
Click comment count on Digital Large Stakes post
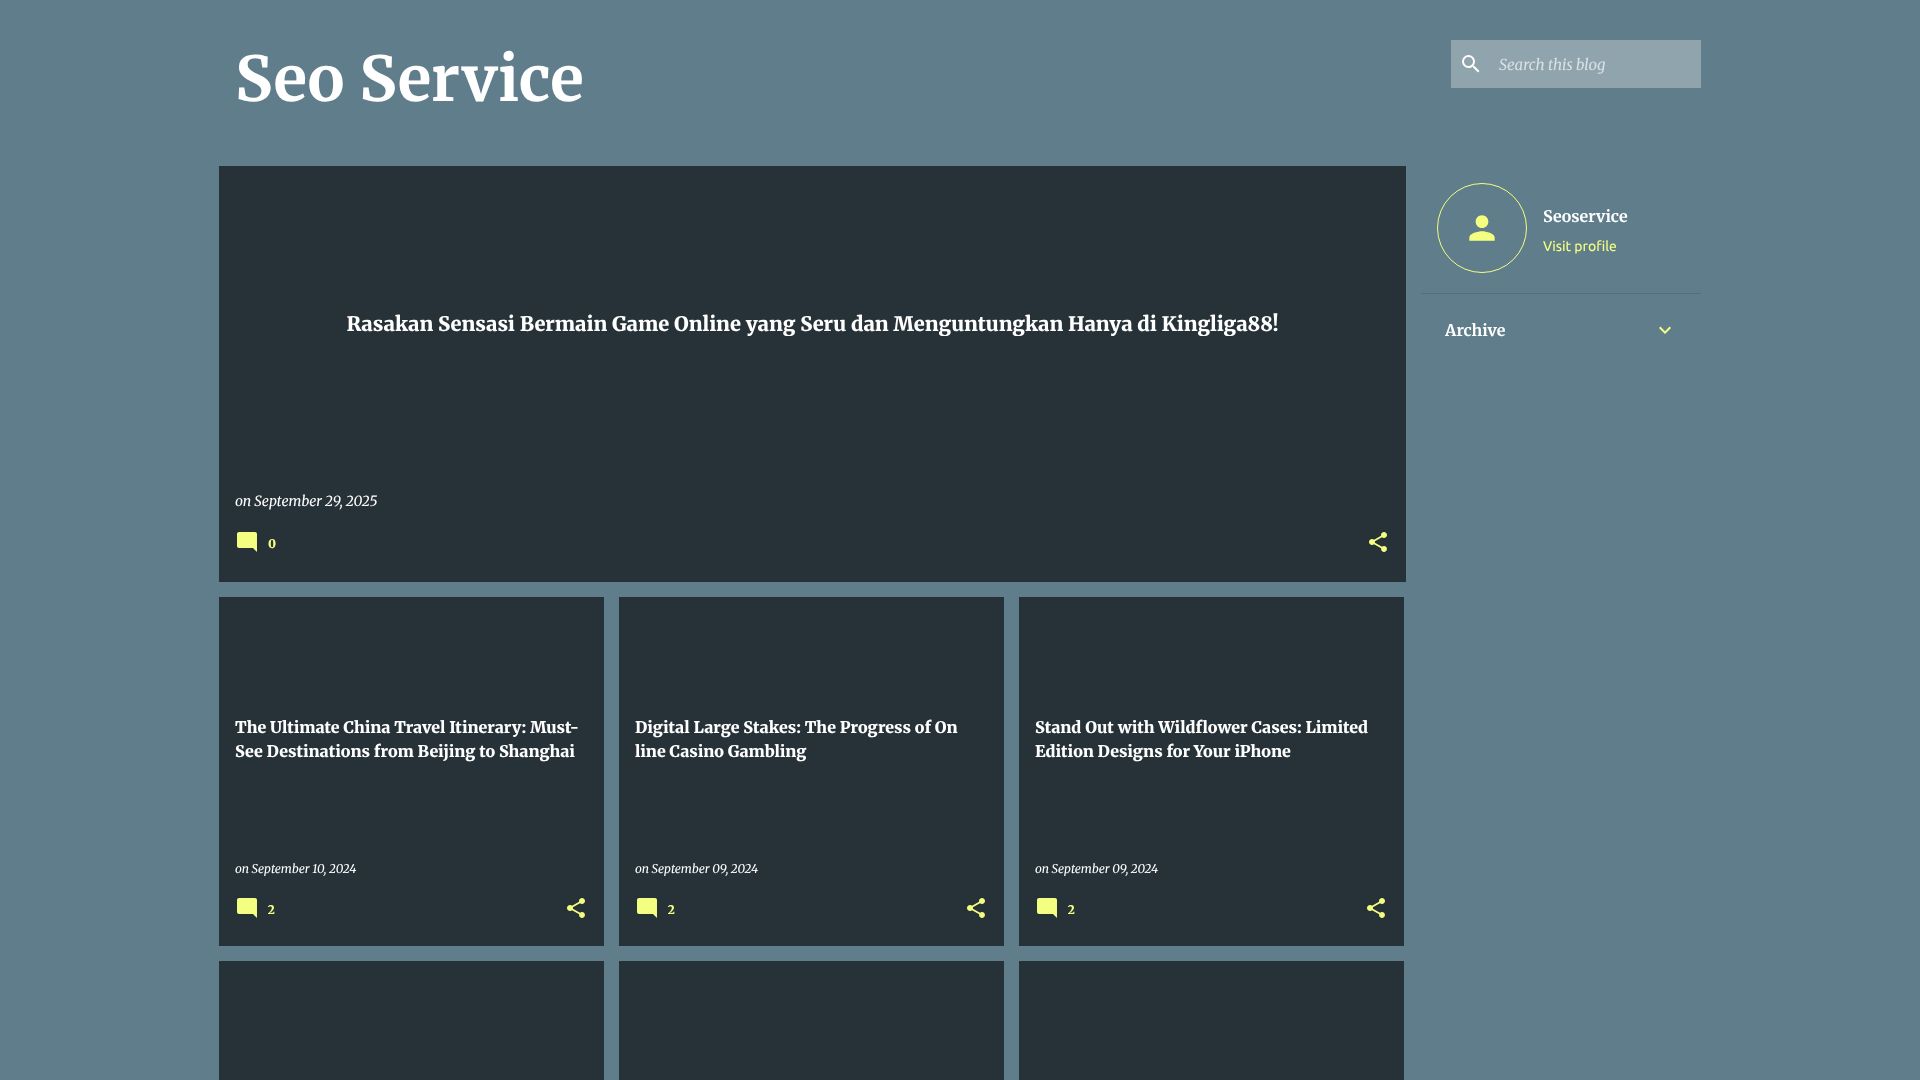(x=671, y=909)
